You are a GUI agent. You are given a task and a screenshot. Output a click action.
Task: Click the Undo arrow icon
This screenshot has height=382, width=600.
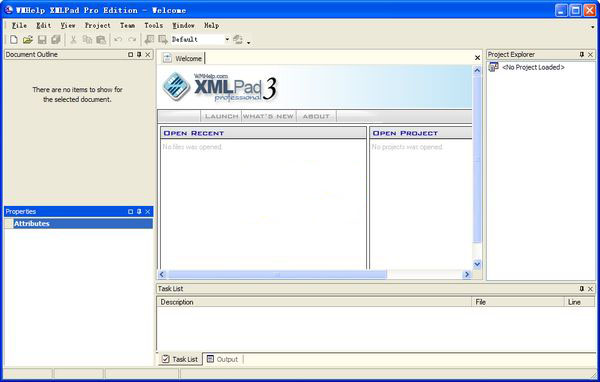pyautogui.click(x=118, y=39)
